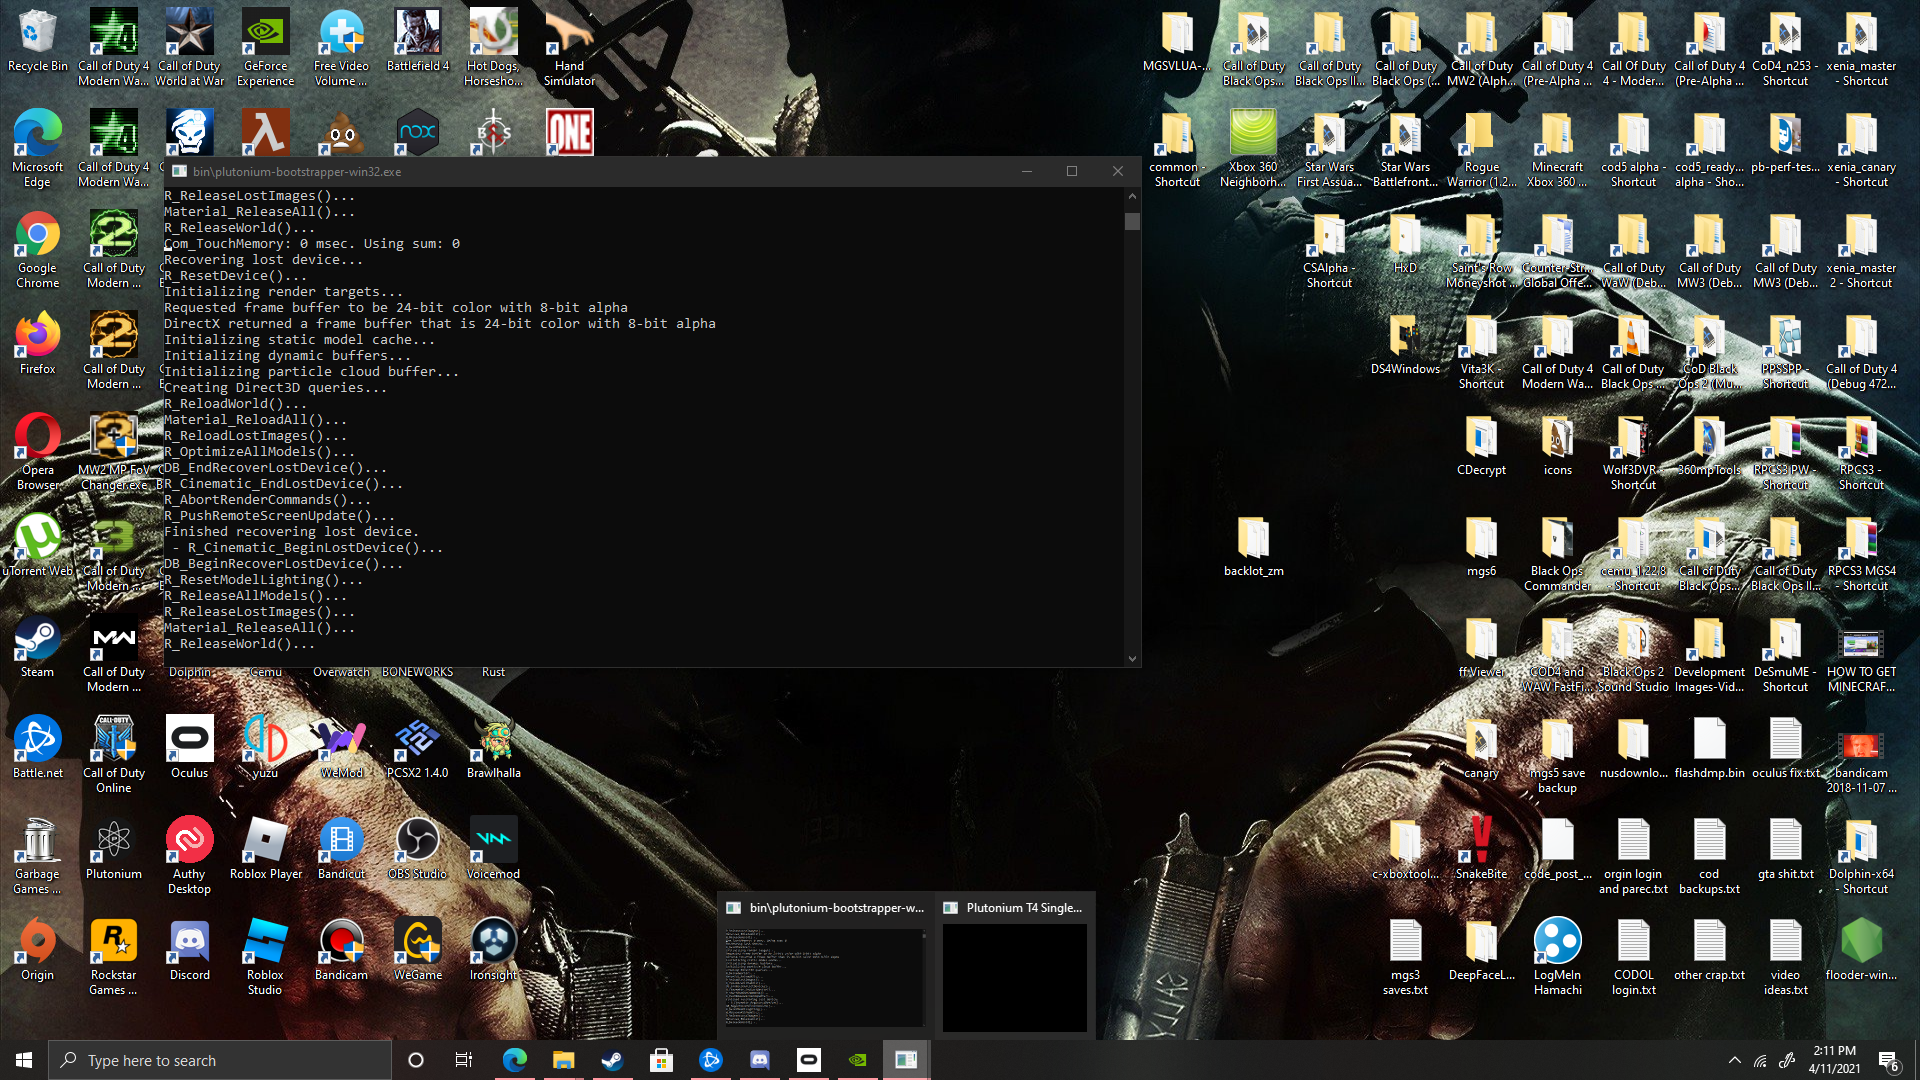Open the Dolphin-x64 shortcut on desktop

point(1861,855)
